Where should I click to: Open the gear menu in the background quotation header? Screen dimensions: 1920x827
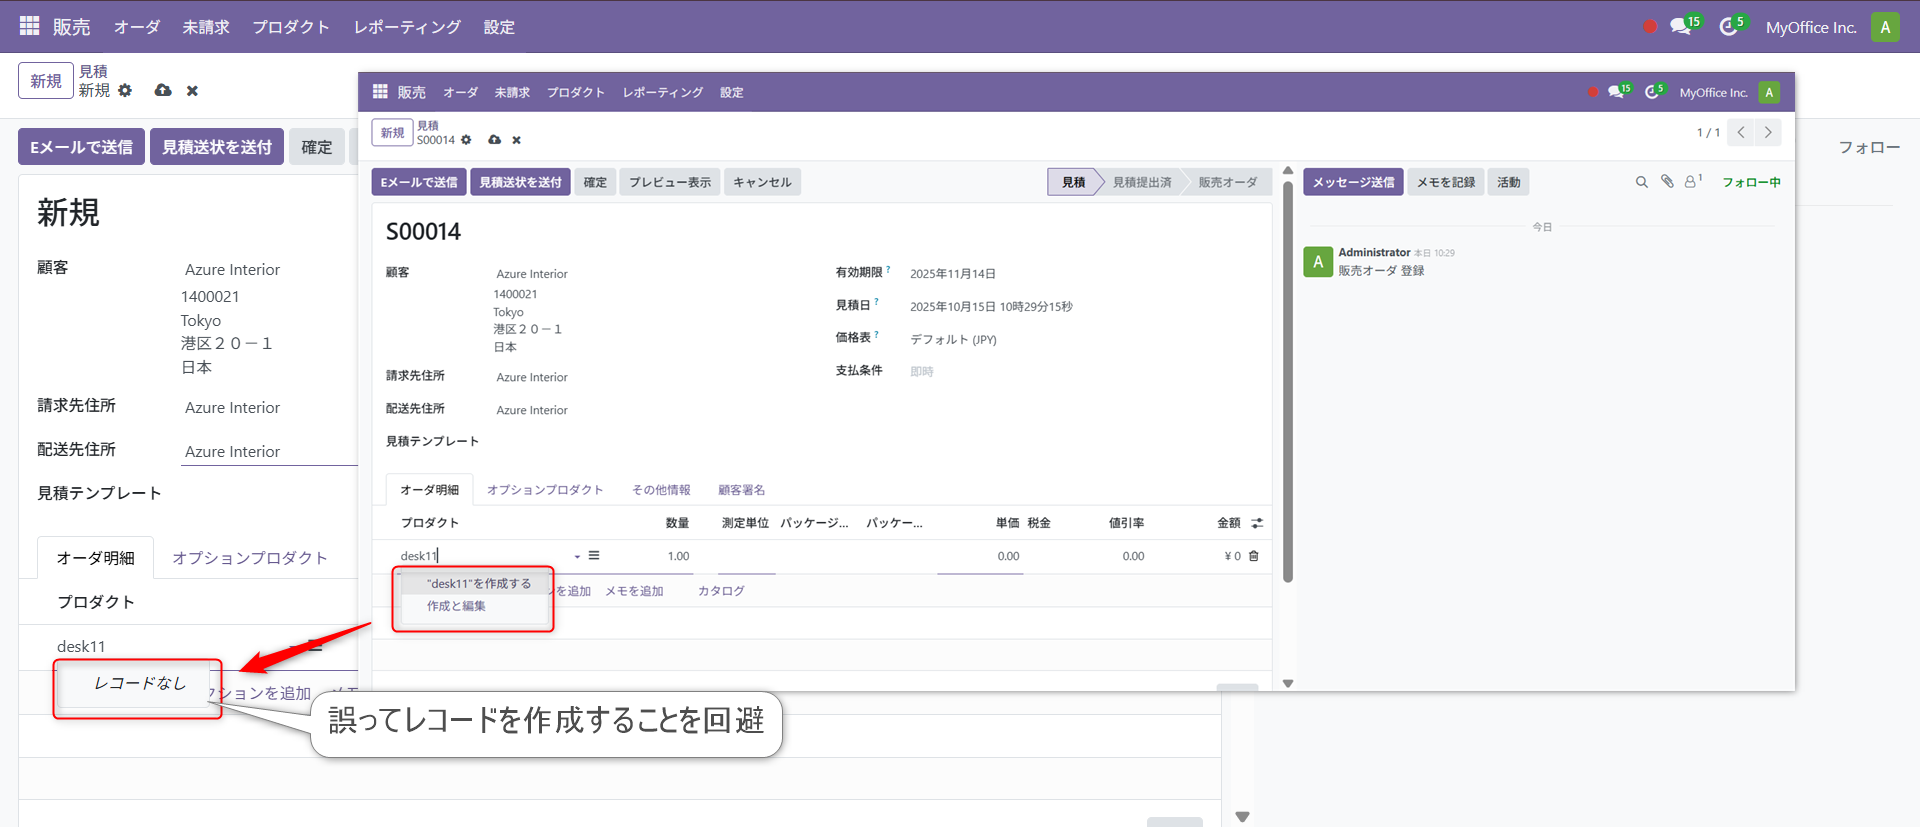[125, 90]
